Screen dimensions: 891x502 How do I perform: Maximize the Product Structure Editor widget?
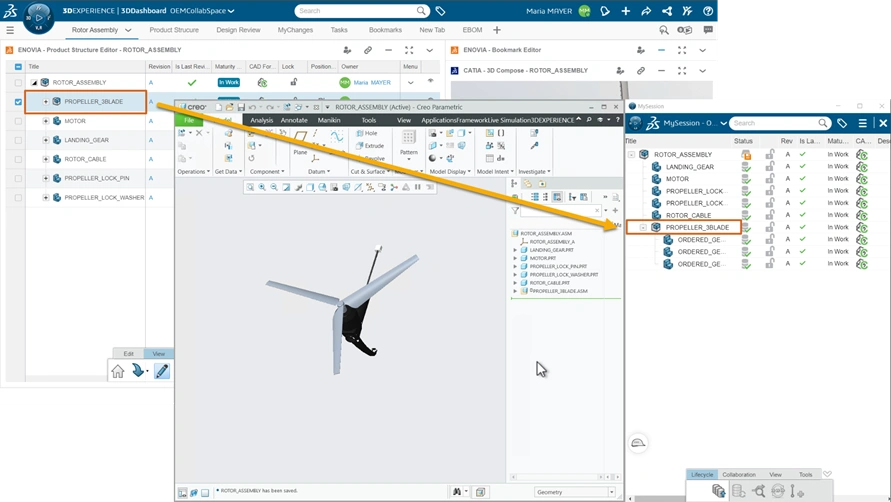tap(409, 50)
